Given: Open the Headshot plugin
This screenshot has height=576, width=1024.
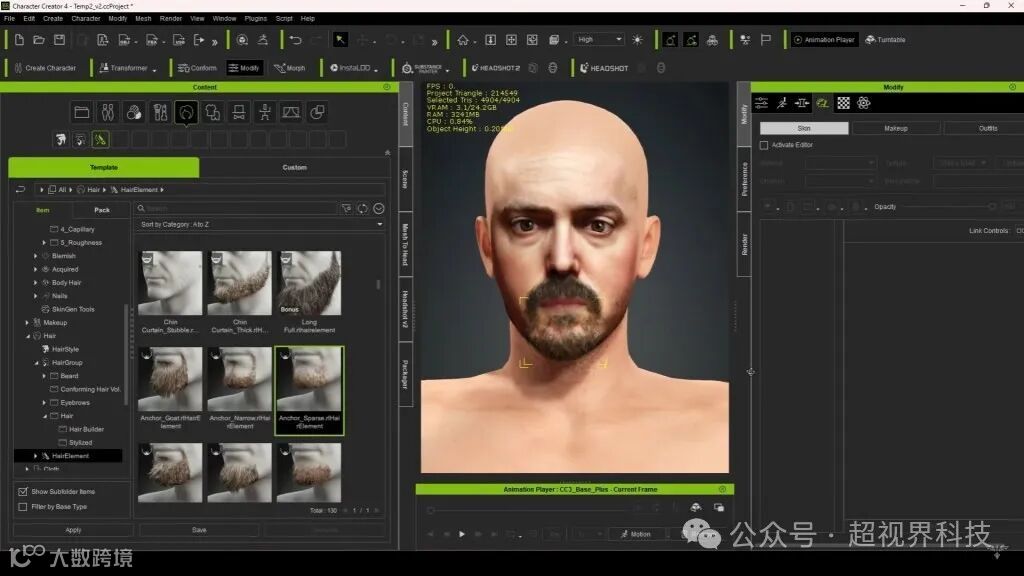Looking at the screenshot, I should (604, 68).
